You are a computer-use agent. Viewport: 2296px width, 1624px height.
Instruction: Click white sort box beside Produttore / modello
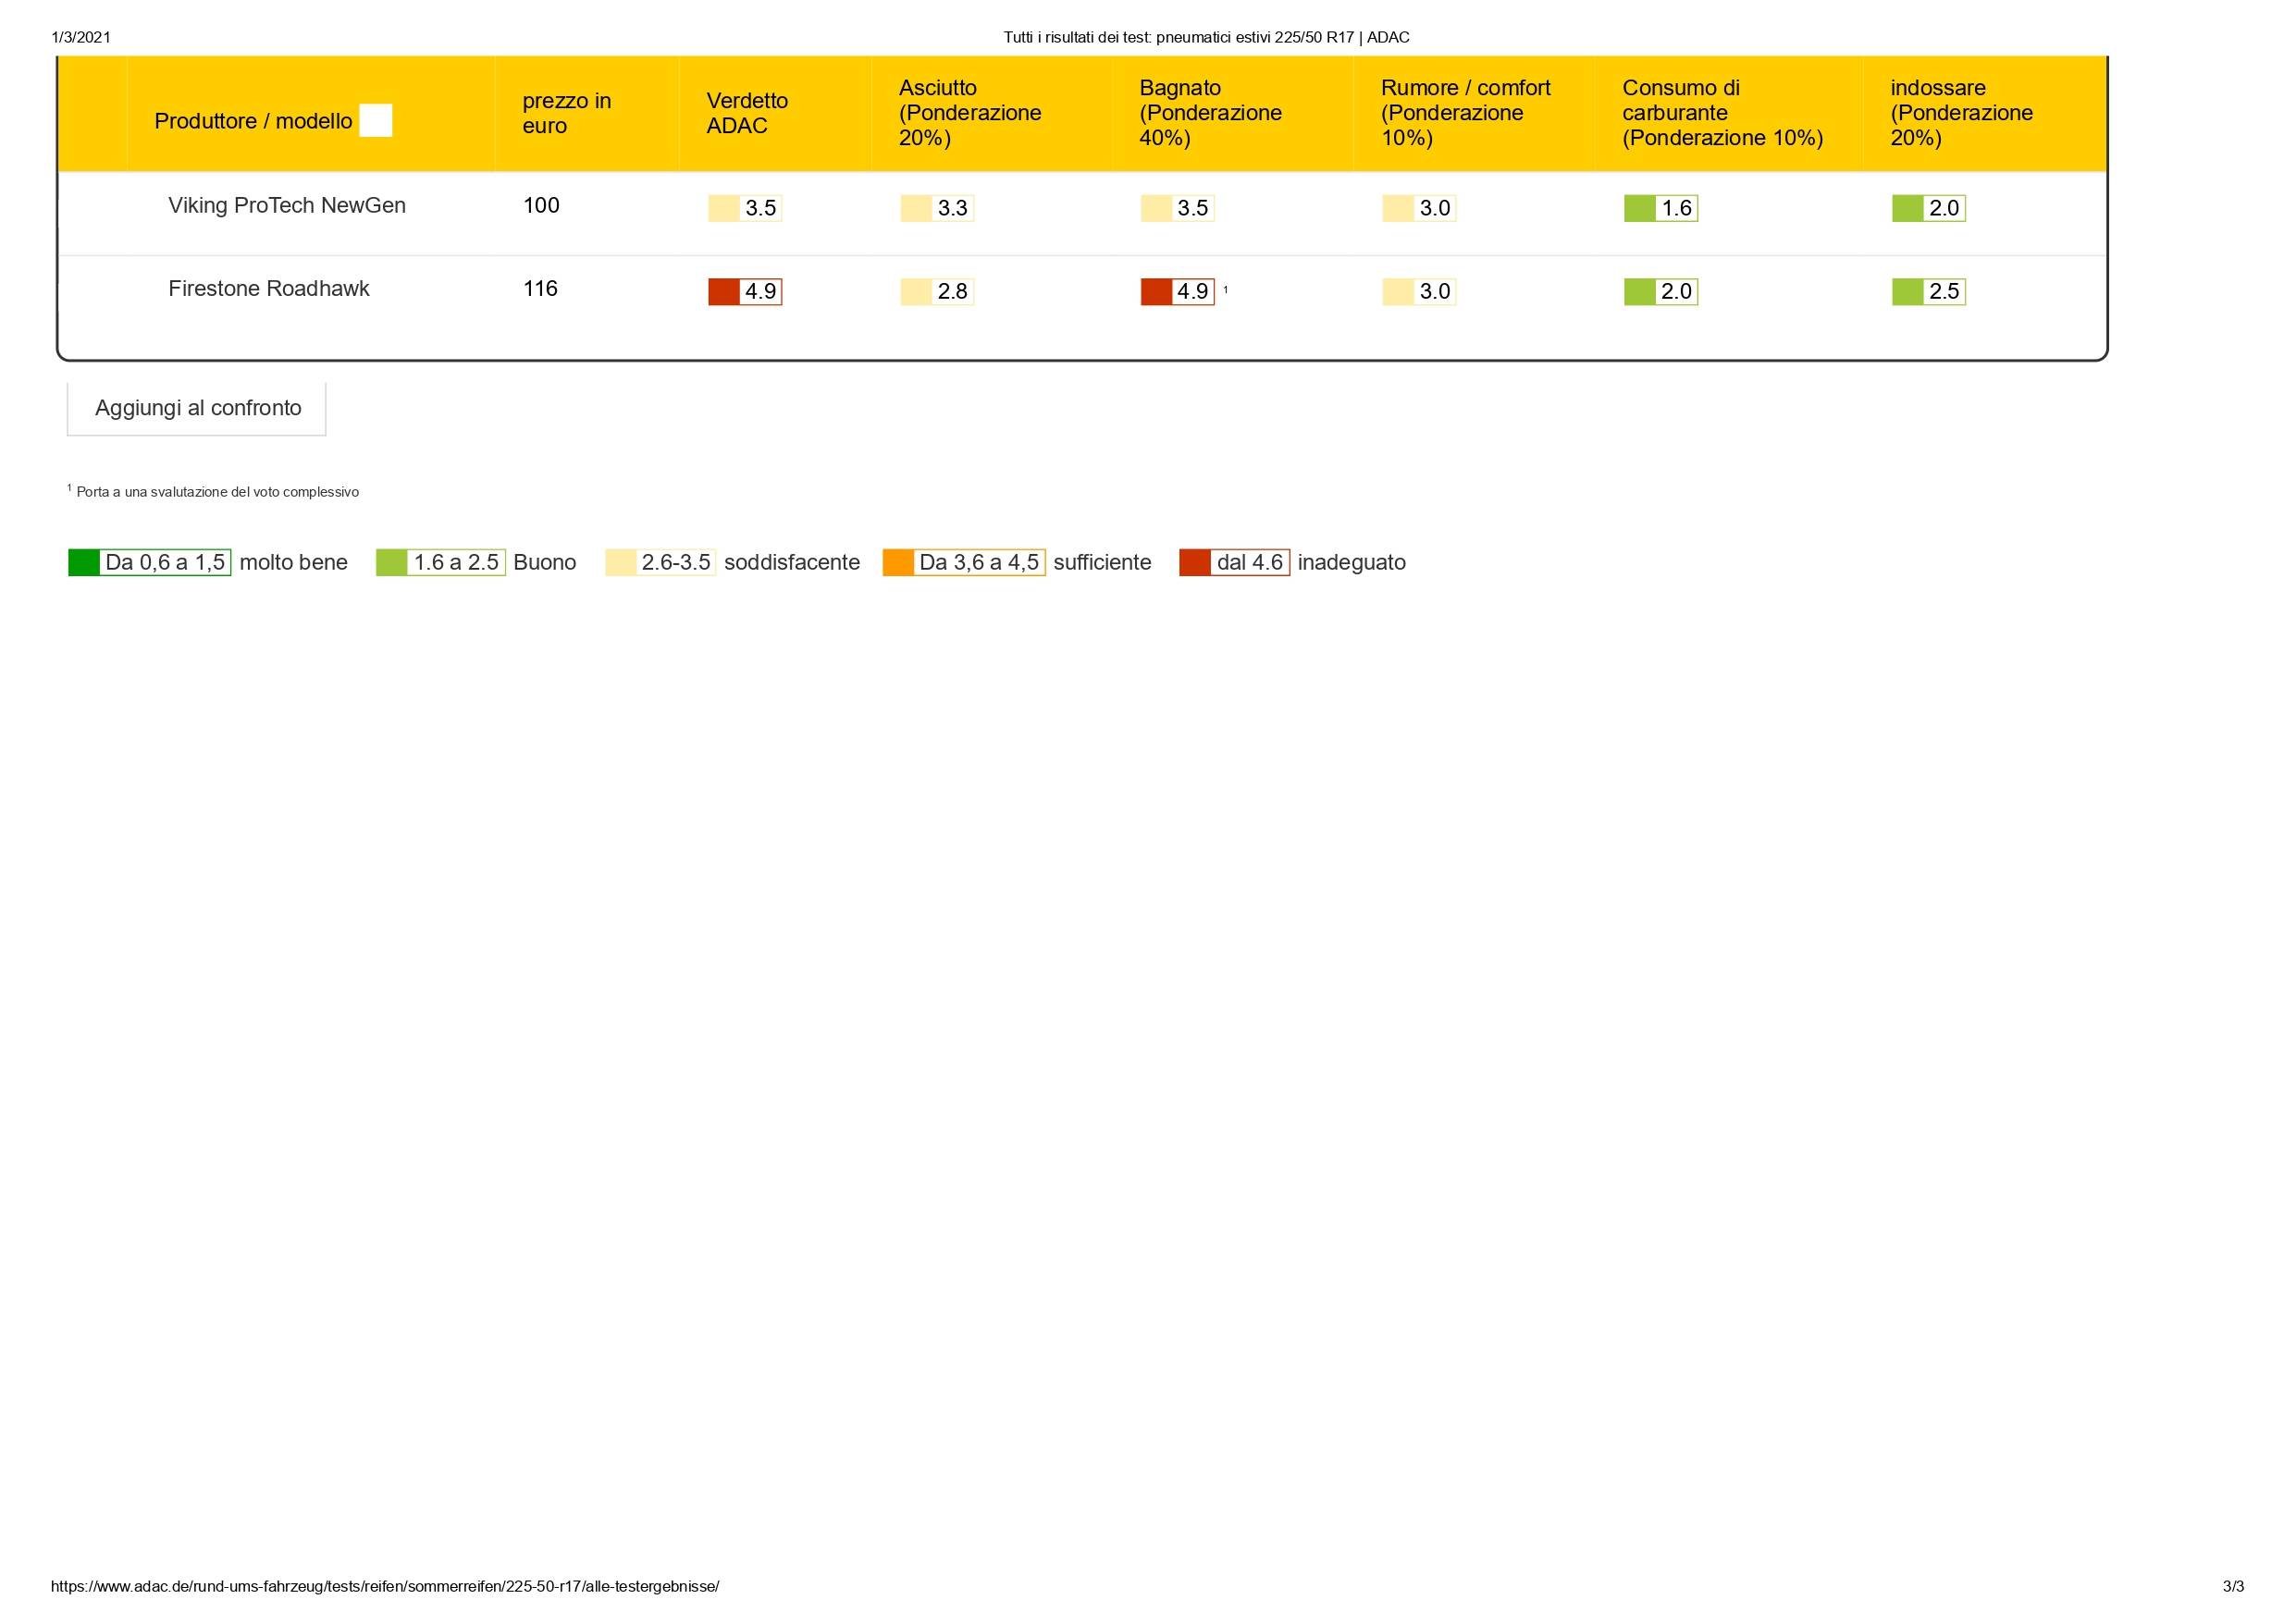pos(375,121)
